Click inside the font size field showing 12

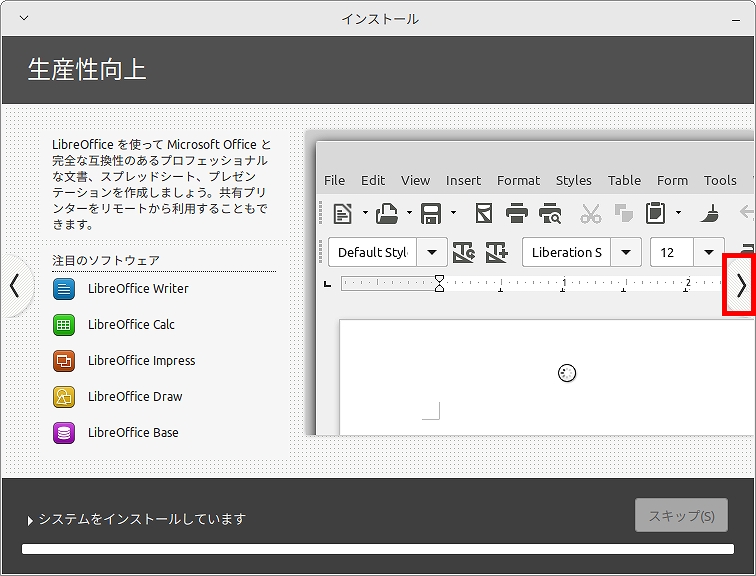coord(672,252)
